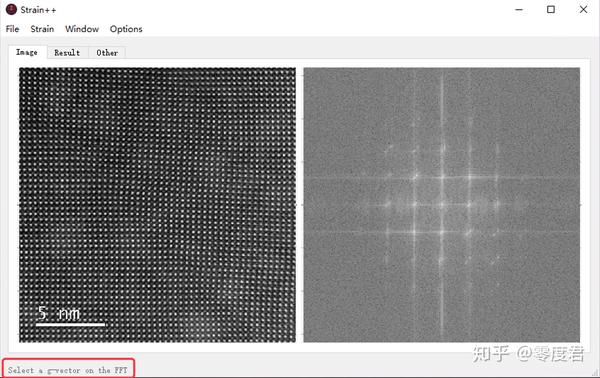Viewport: 600px width, 378px height.
Task: Click the status message 'Select a g-vector on the FFT'
Action: [67, 370]
